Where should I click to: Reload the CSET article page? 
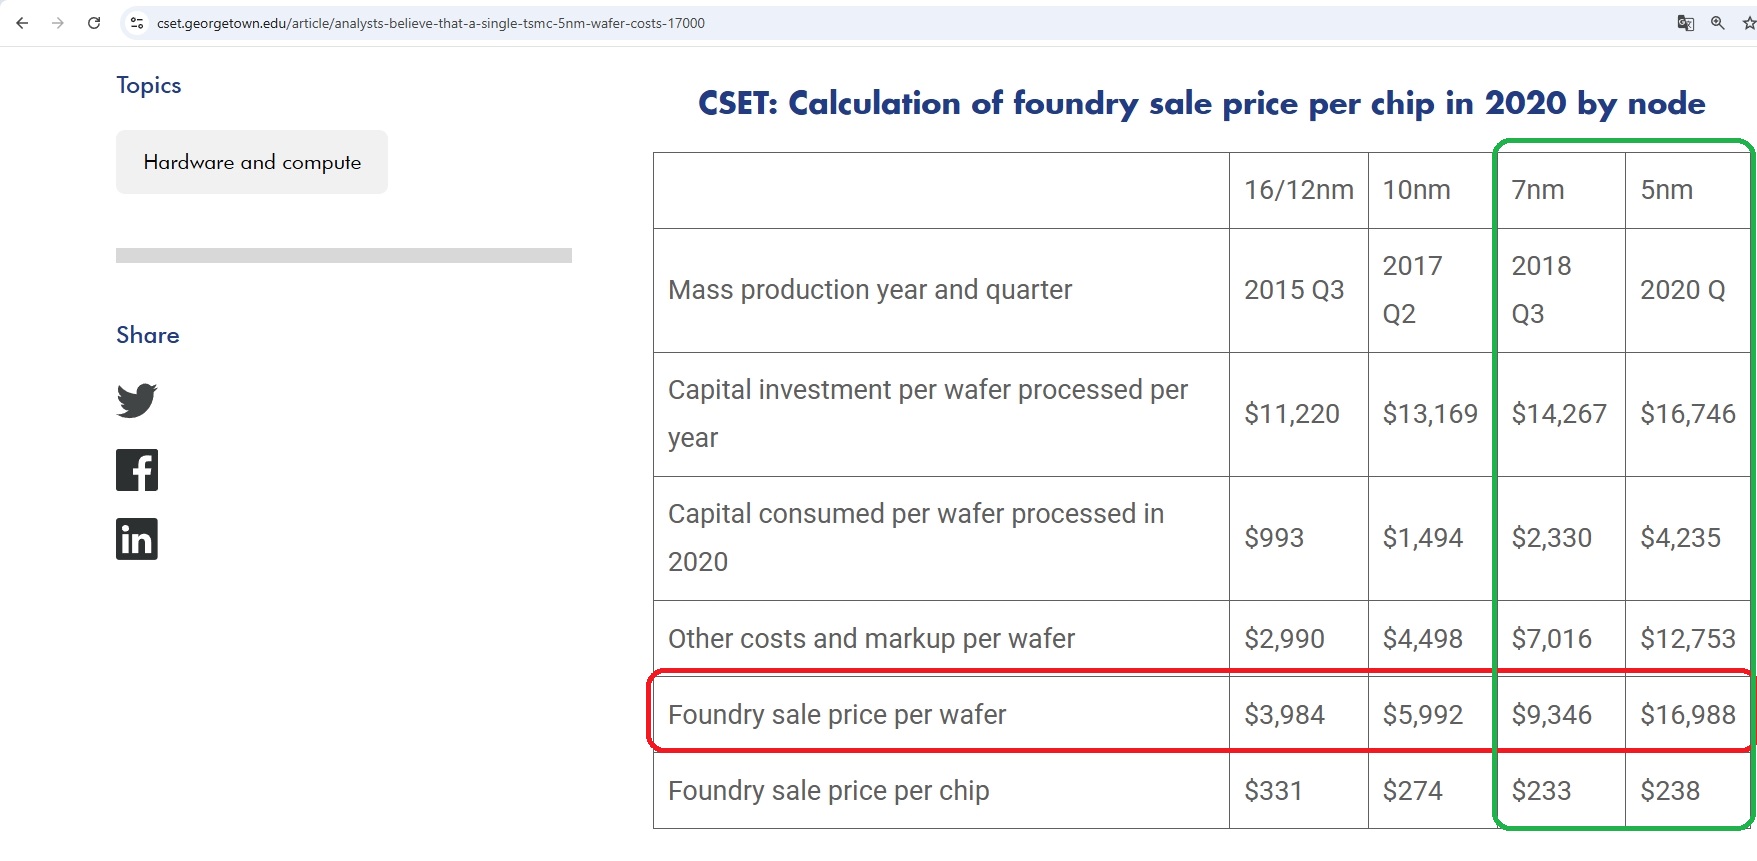[x=94, y=23]
